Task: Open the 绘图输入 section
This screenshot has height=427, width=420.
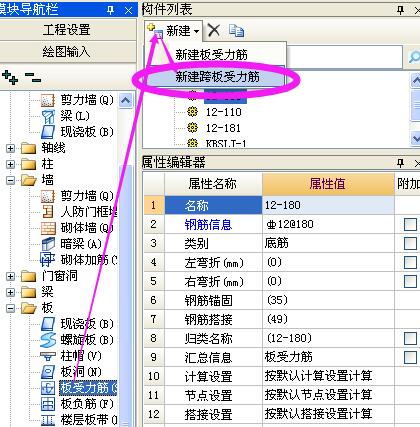Action: (68, 52)
